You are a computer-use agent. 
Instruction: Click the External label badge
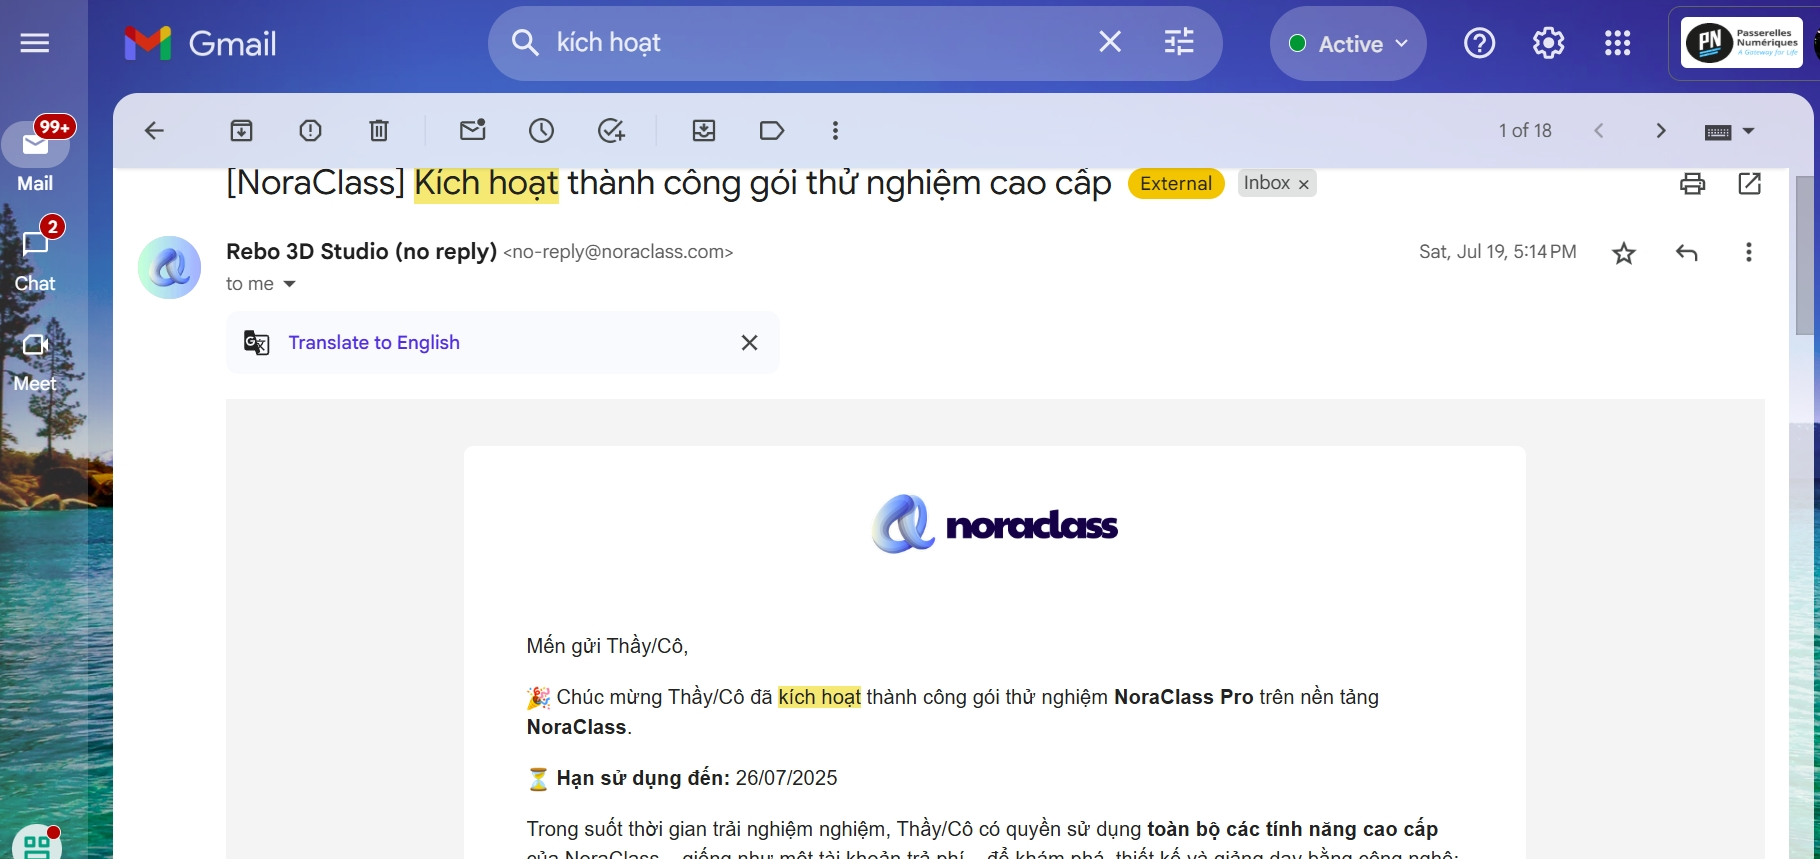click(x=1176, y=184)
